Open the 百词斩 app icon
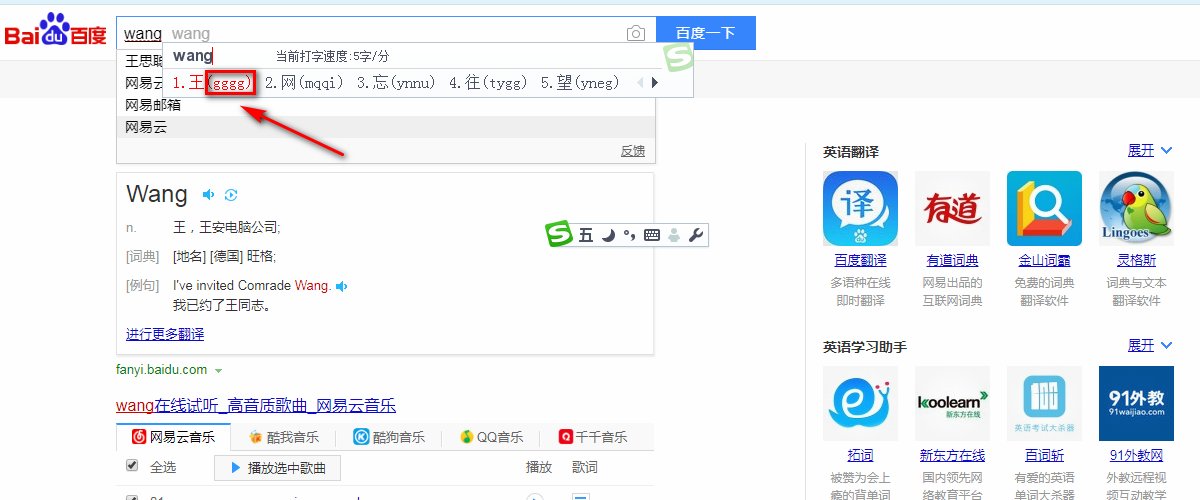The image size is (1200, 500). pos(1044,403)
